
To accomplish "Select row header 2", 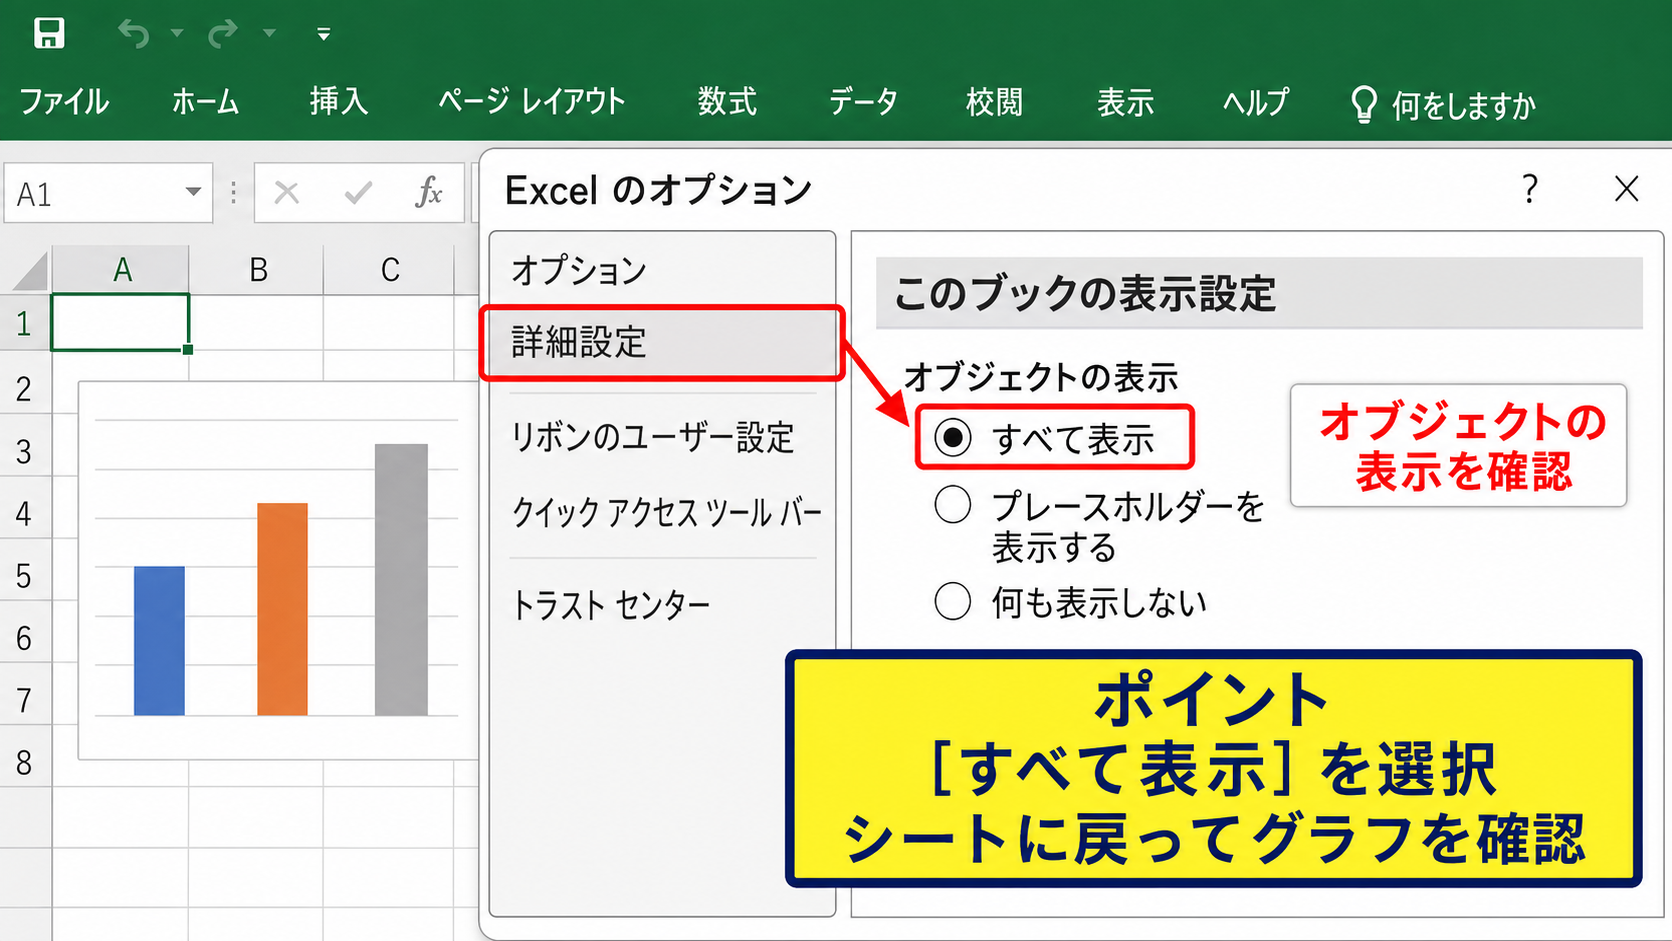I will click(x=25, y=388).
